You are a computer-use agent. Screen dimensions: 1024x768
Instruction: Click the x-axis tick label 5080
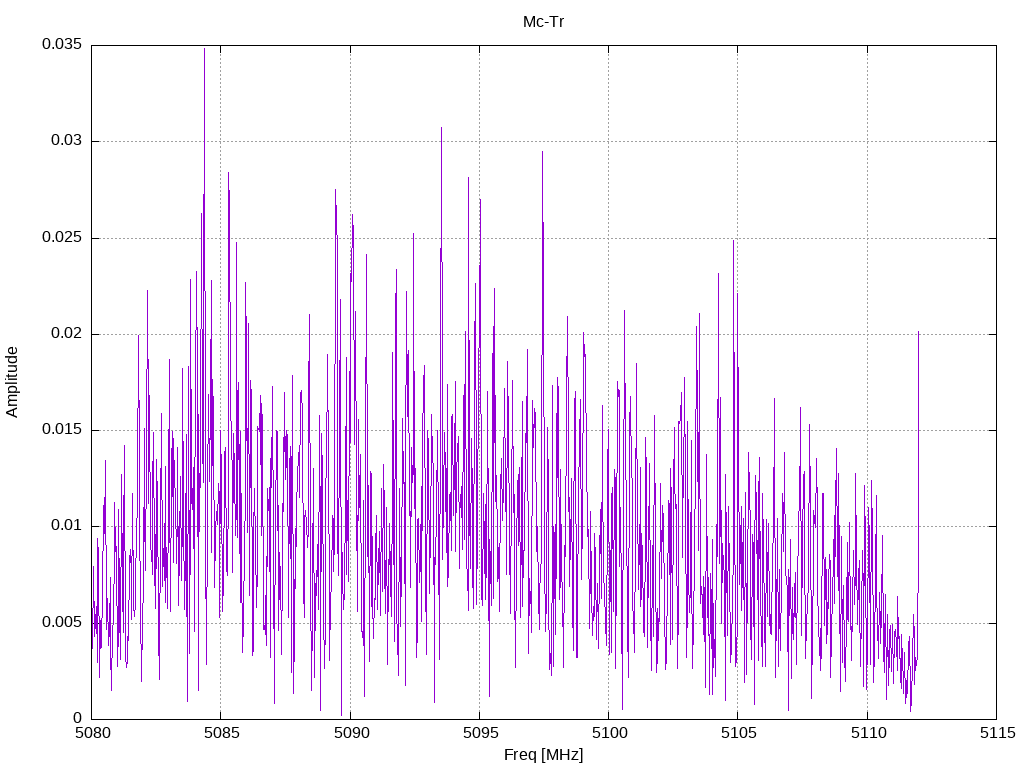(x=92, y=733)
